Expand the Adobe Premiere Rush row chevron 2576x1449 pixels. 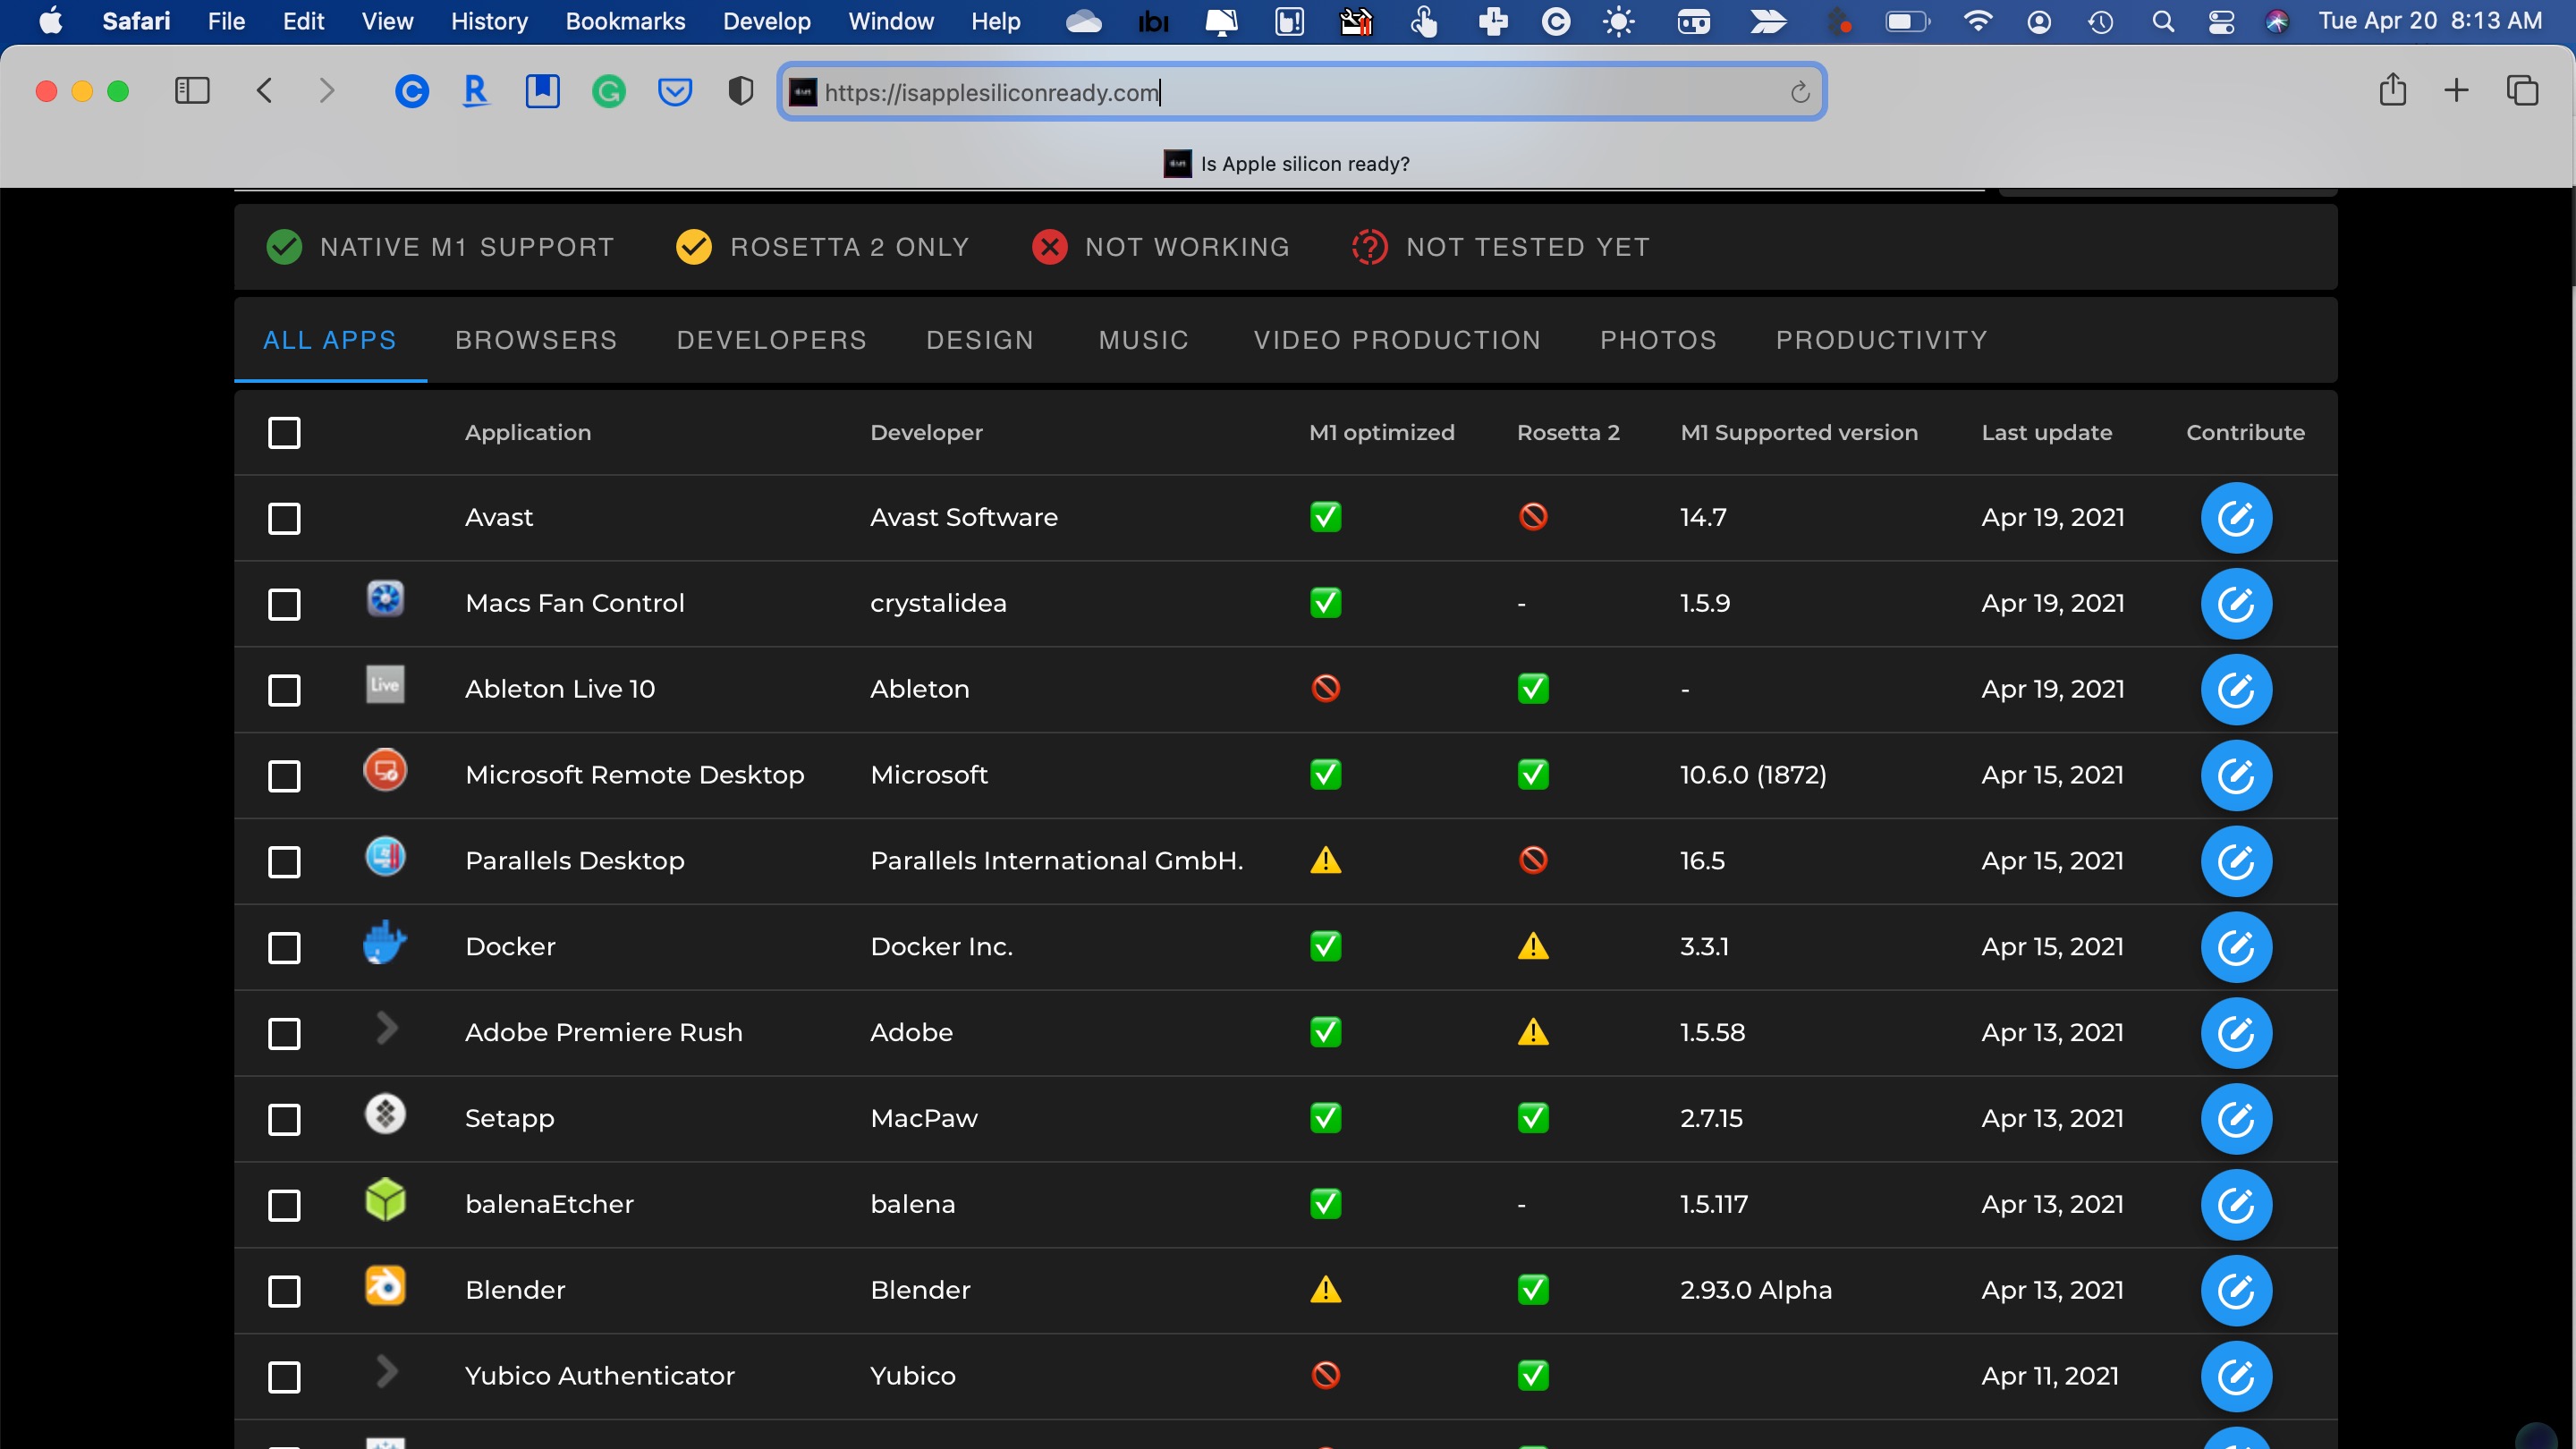(386, 1028)
